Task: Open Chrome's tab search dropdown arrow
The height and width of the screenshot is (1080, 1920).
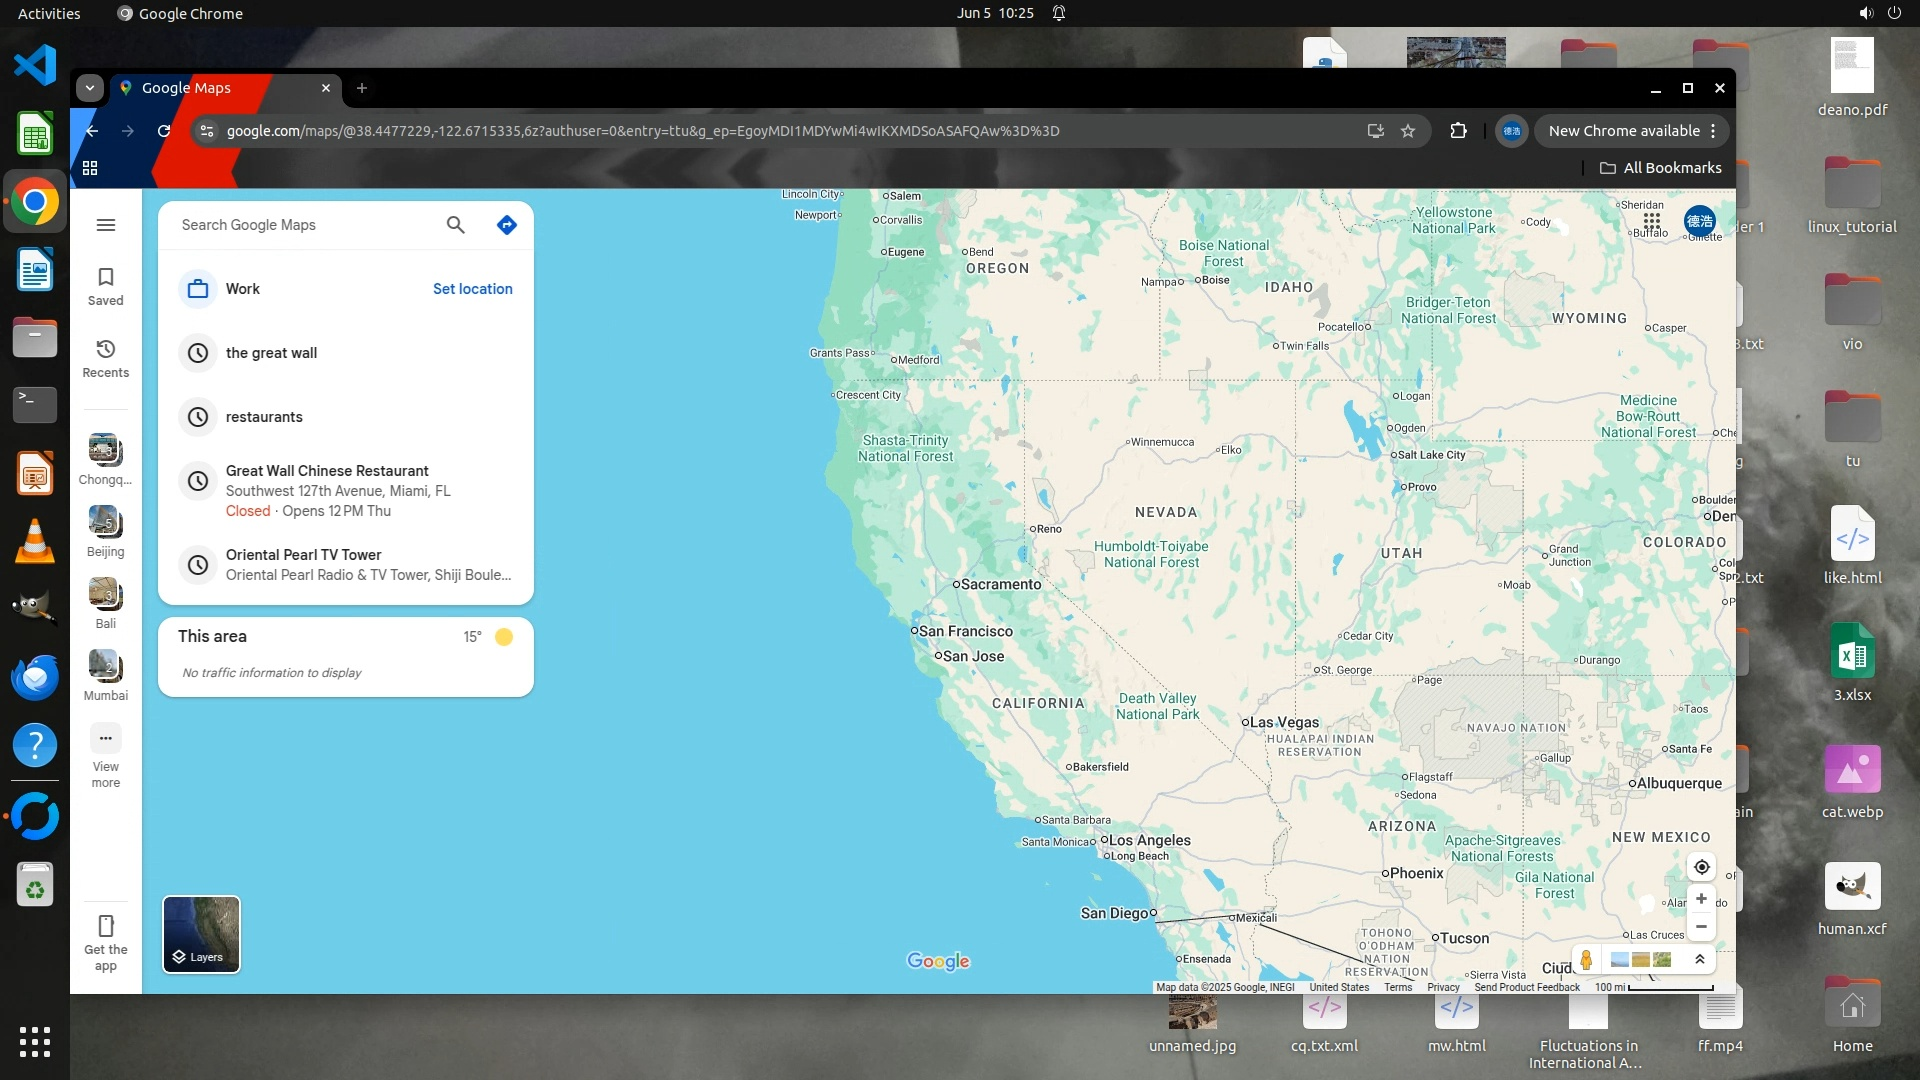Action: (x=90, y=88)
